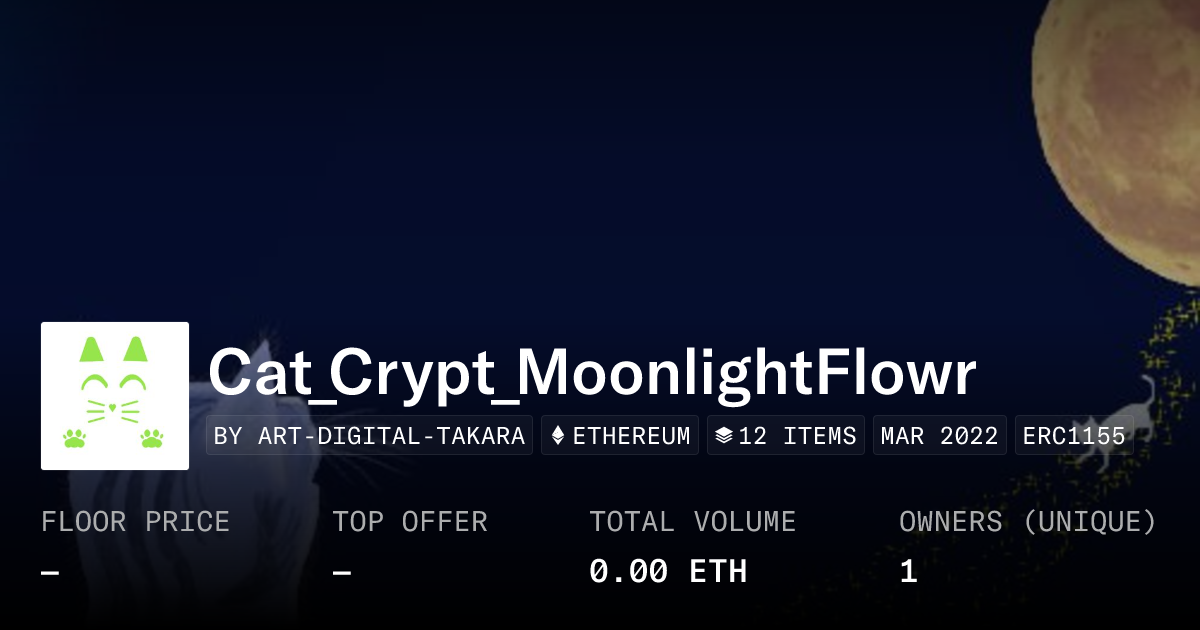Image resolution: width=1200 pixels, height=630 pixels.
Task: Open the ART-DIGITAL-TAKARA creator badge
Action: 369,436
